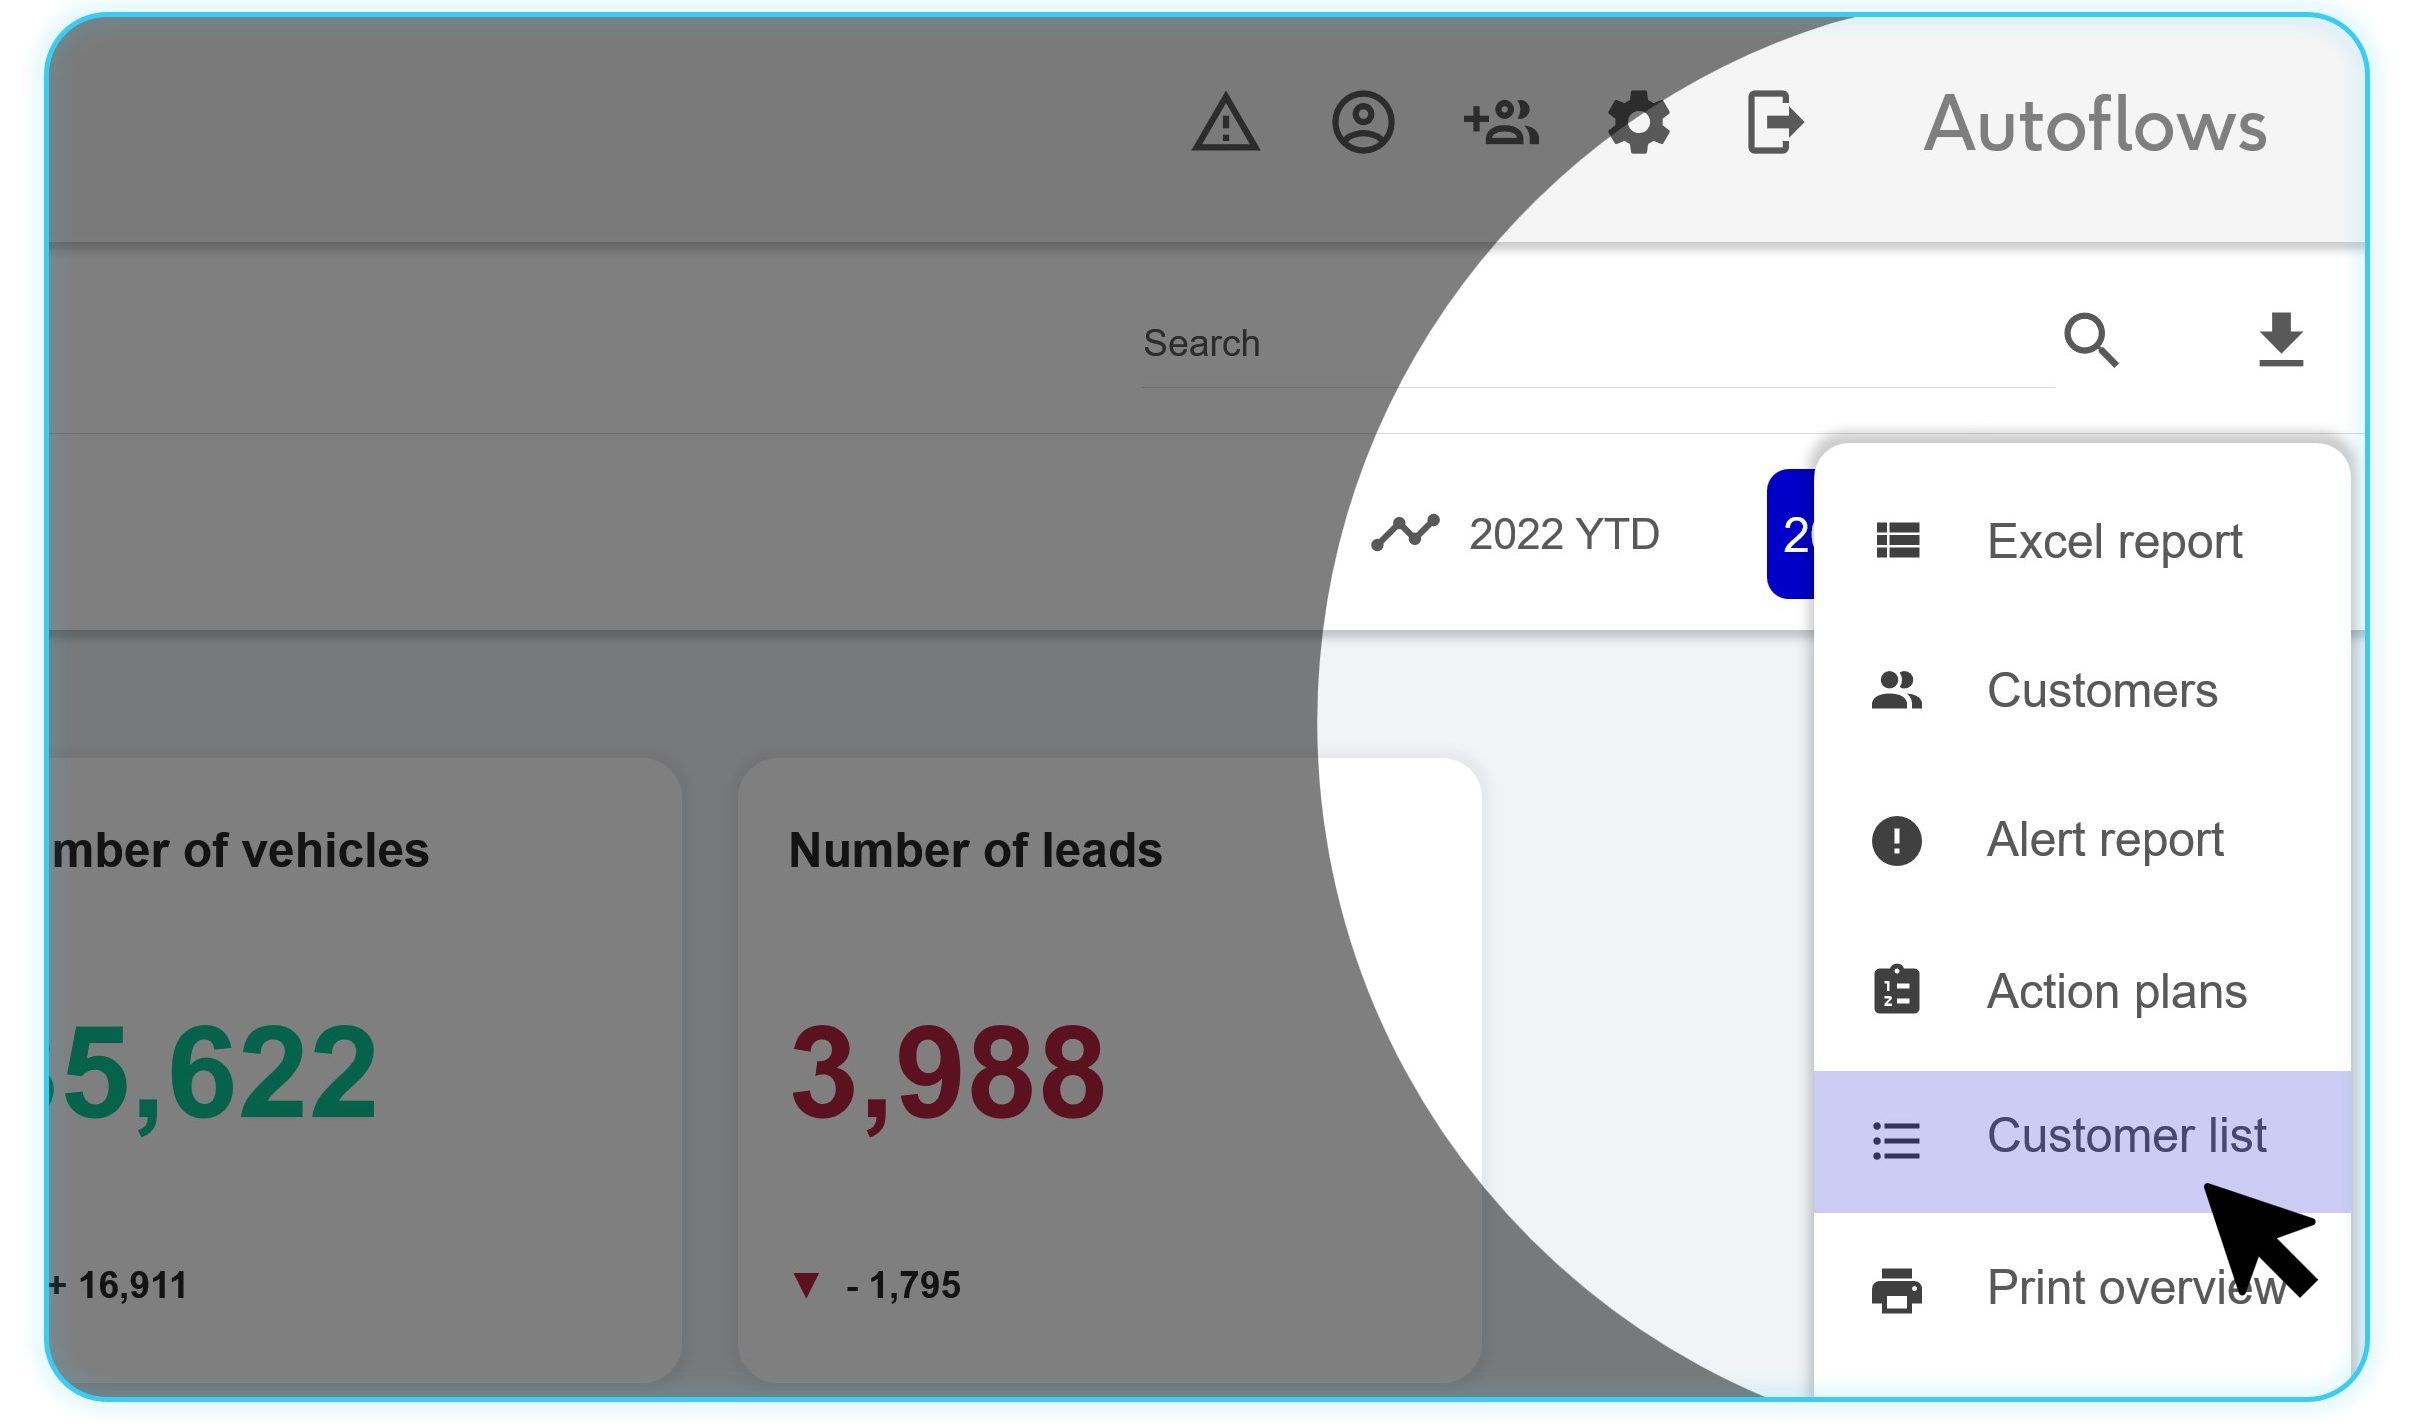
Task: Open the user account profile icon
Action: click(1363, 123)
